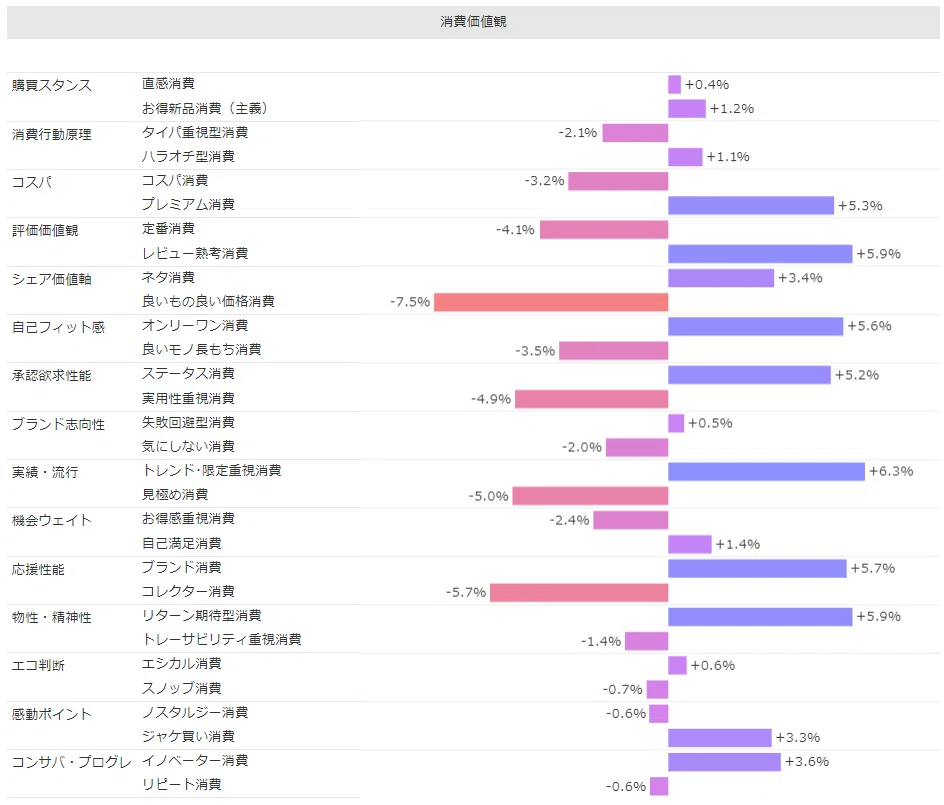Click the エコ判断 category label

click(38, 665)
